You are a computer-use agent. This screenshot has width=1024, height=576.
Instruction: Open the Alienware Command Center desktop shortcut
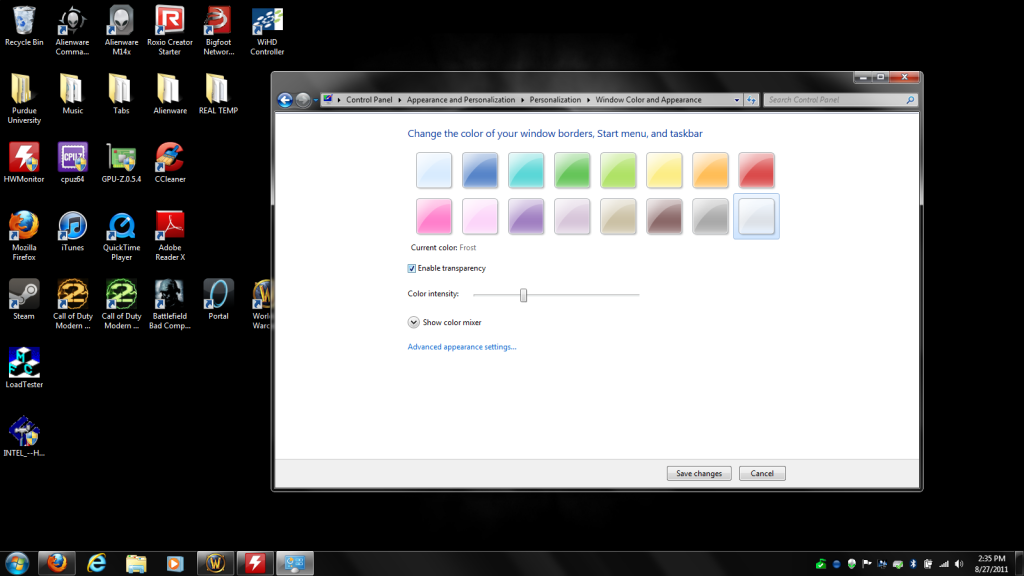(72, 30)
